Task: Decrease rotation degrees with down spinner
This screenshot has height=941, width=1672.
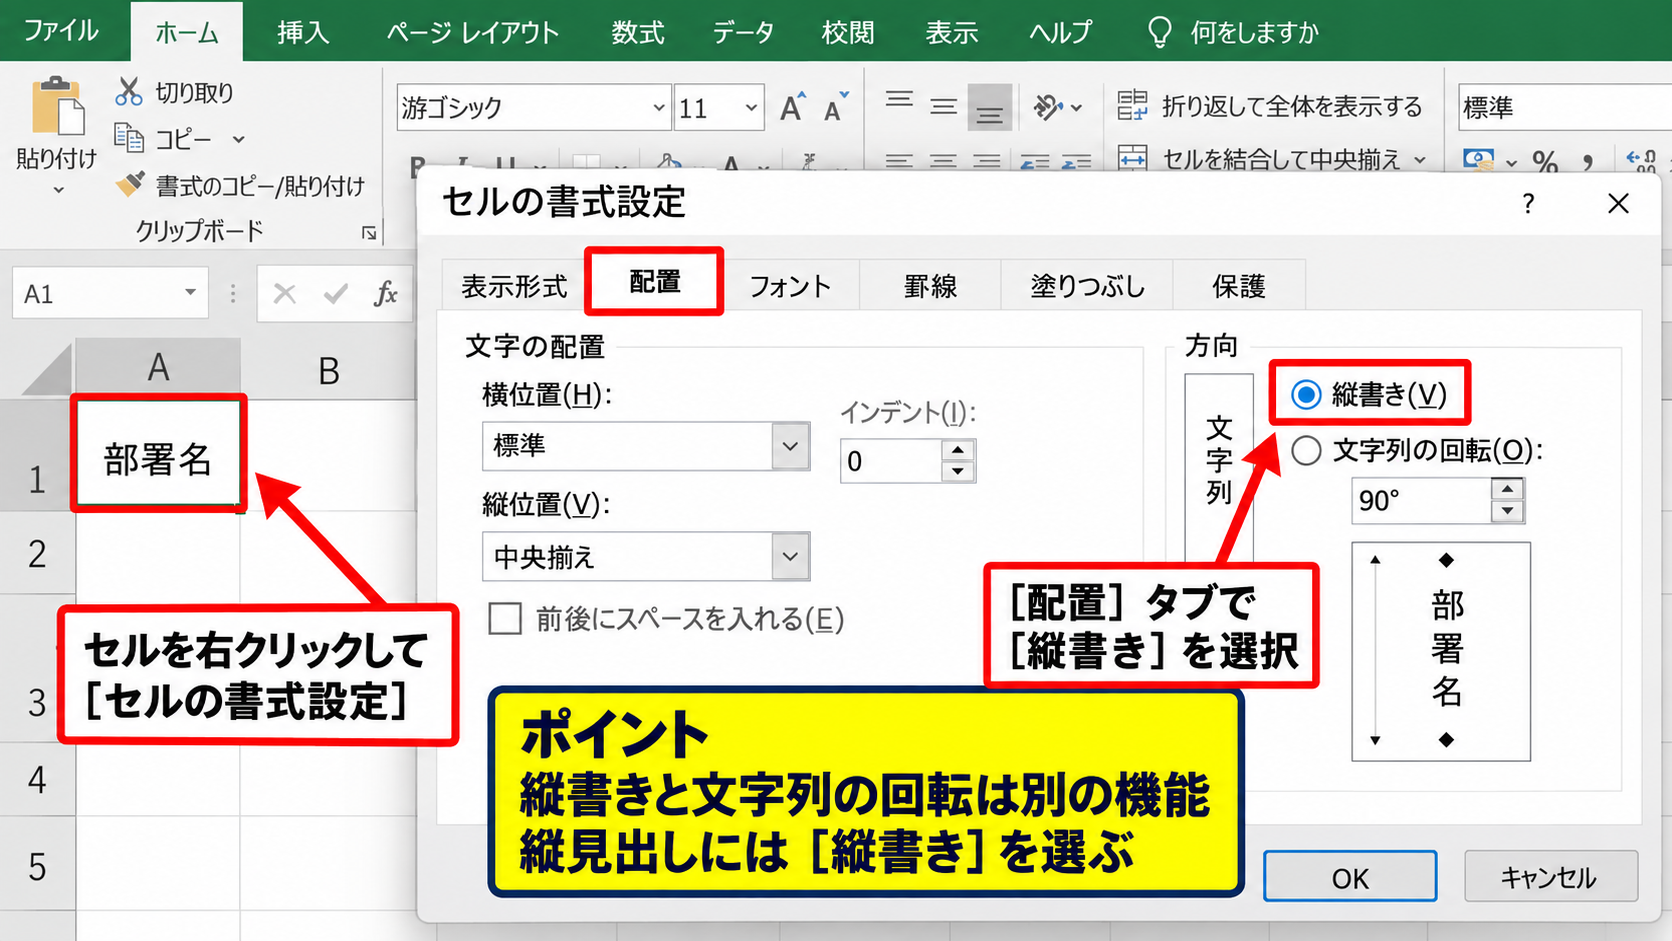Action: point(1507,511)
